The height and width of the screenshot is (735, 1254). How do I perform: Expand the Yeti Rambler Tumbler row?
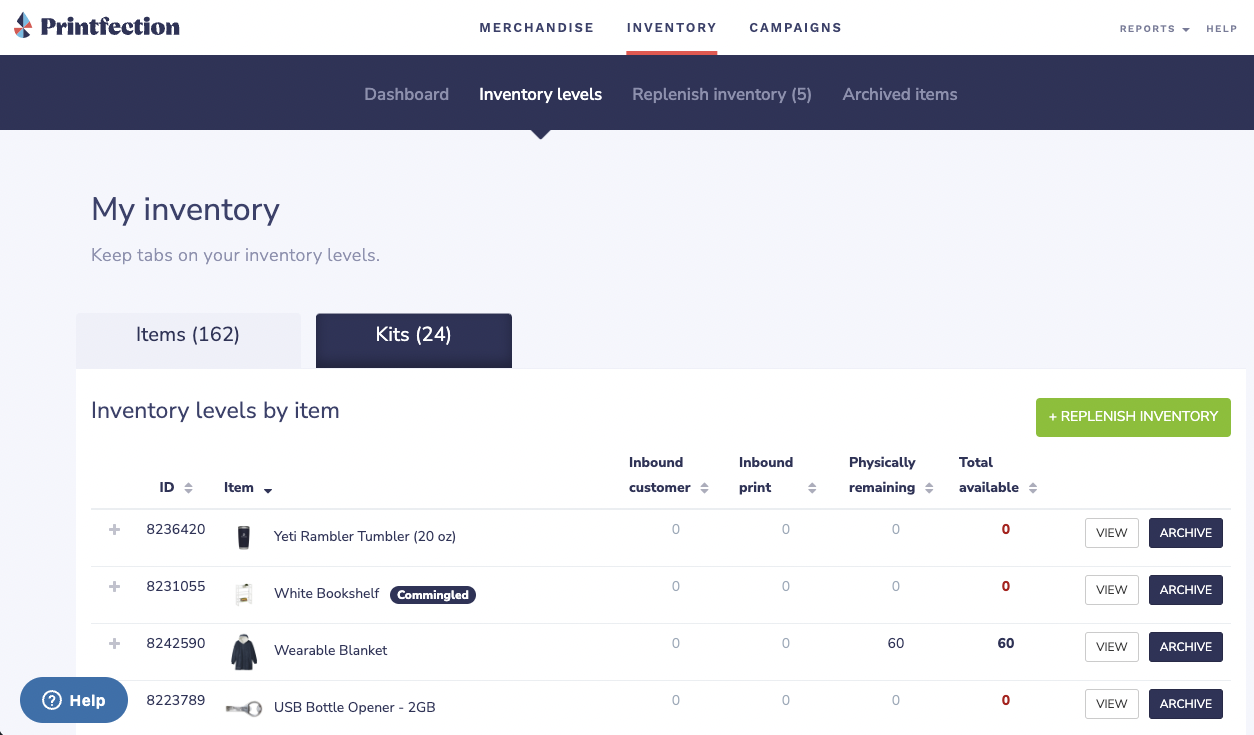click(114, 530)
